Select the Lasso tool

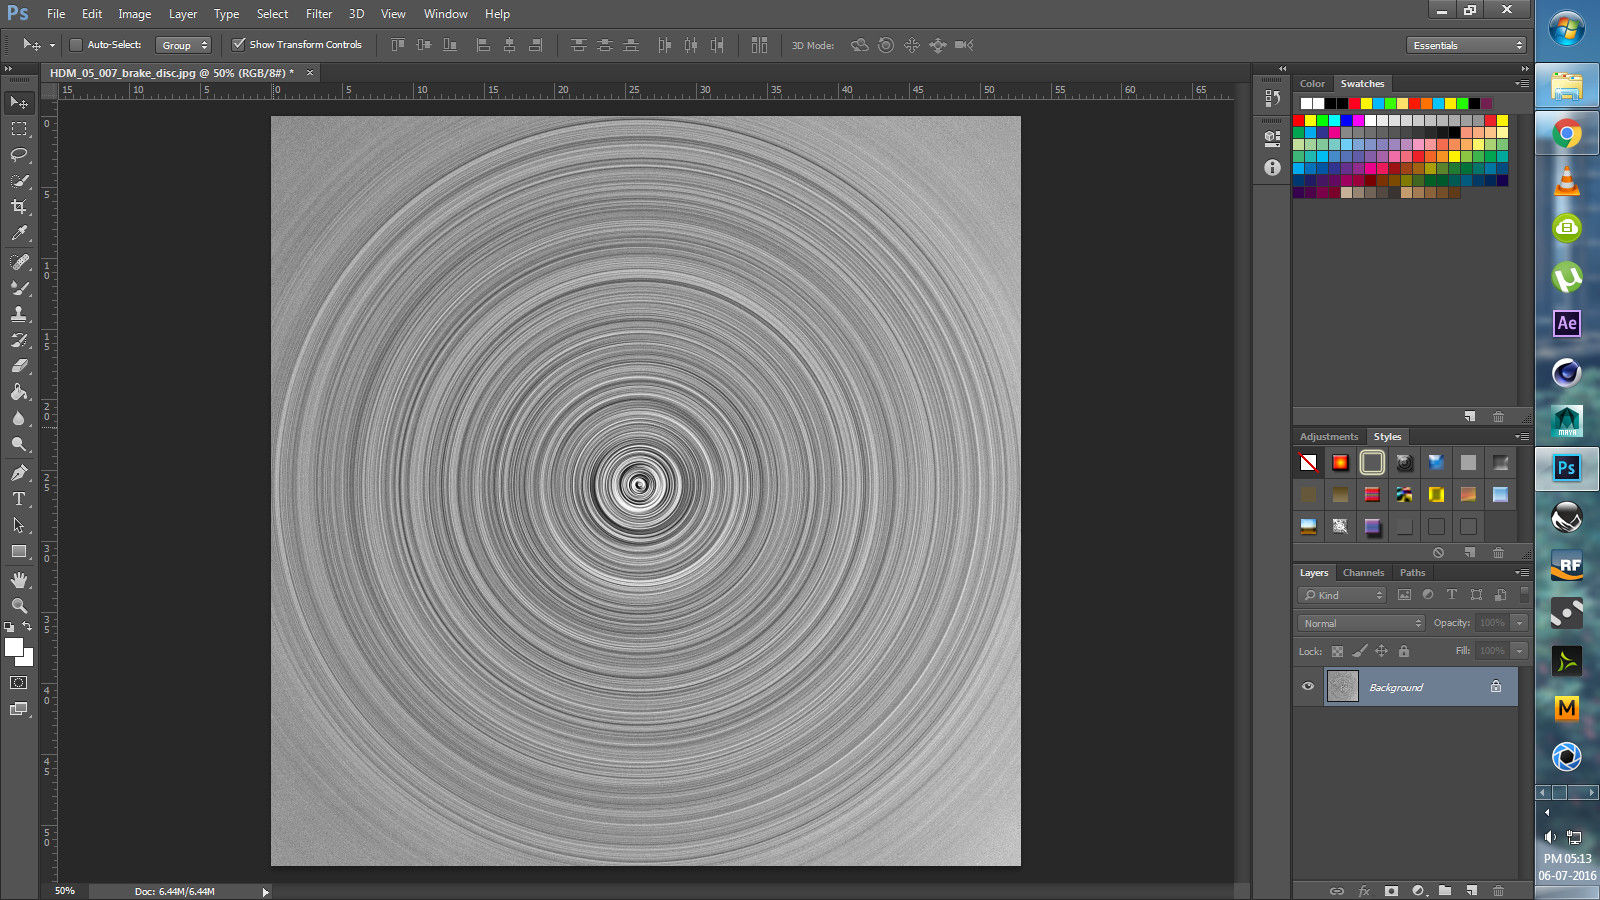pyautogui.click(x=19, y=155)
